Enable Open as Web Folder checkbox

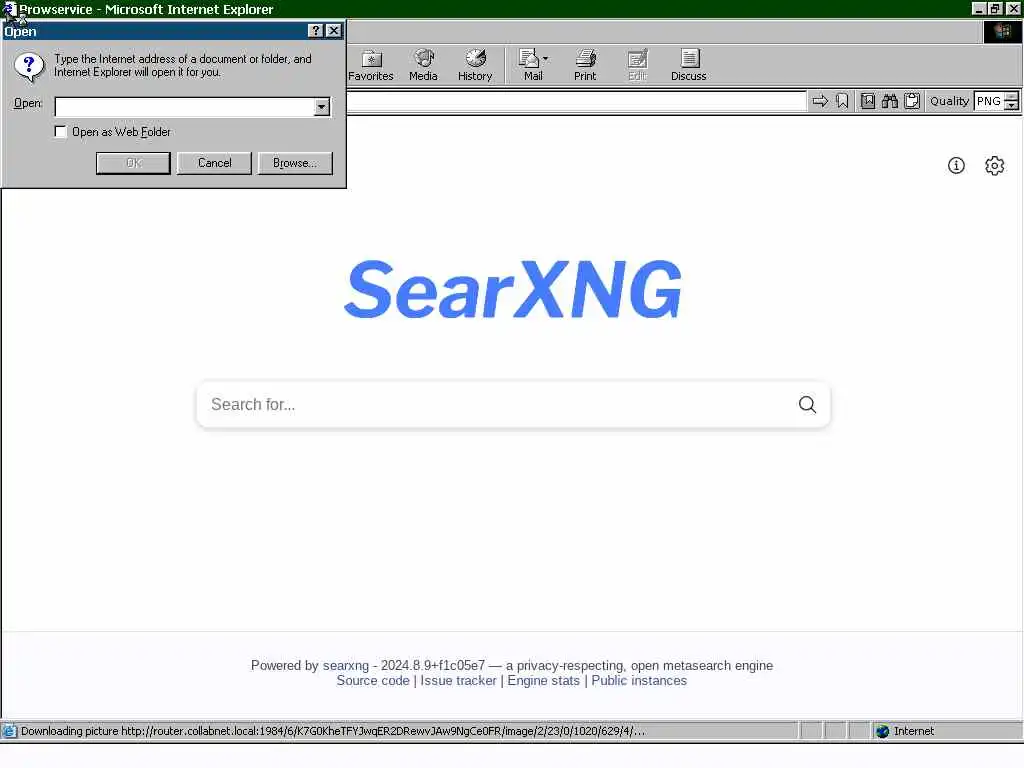[61, 132]
